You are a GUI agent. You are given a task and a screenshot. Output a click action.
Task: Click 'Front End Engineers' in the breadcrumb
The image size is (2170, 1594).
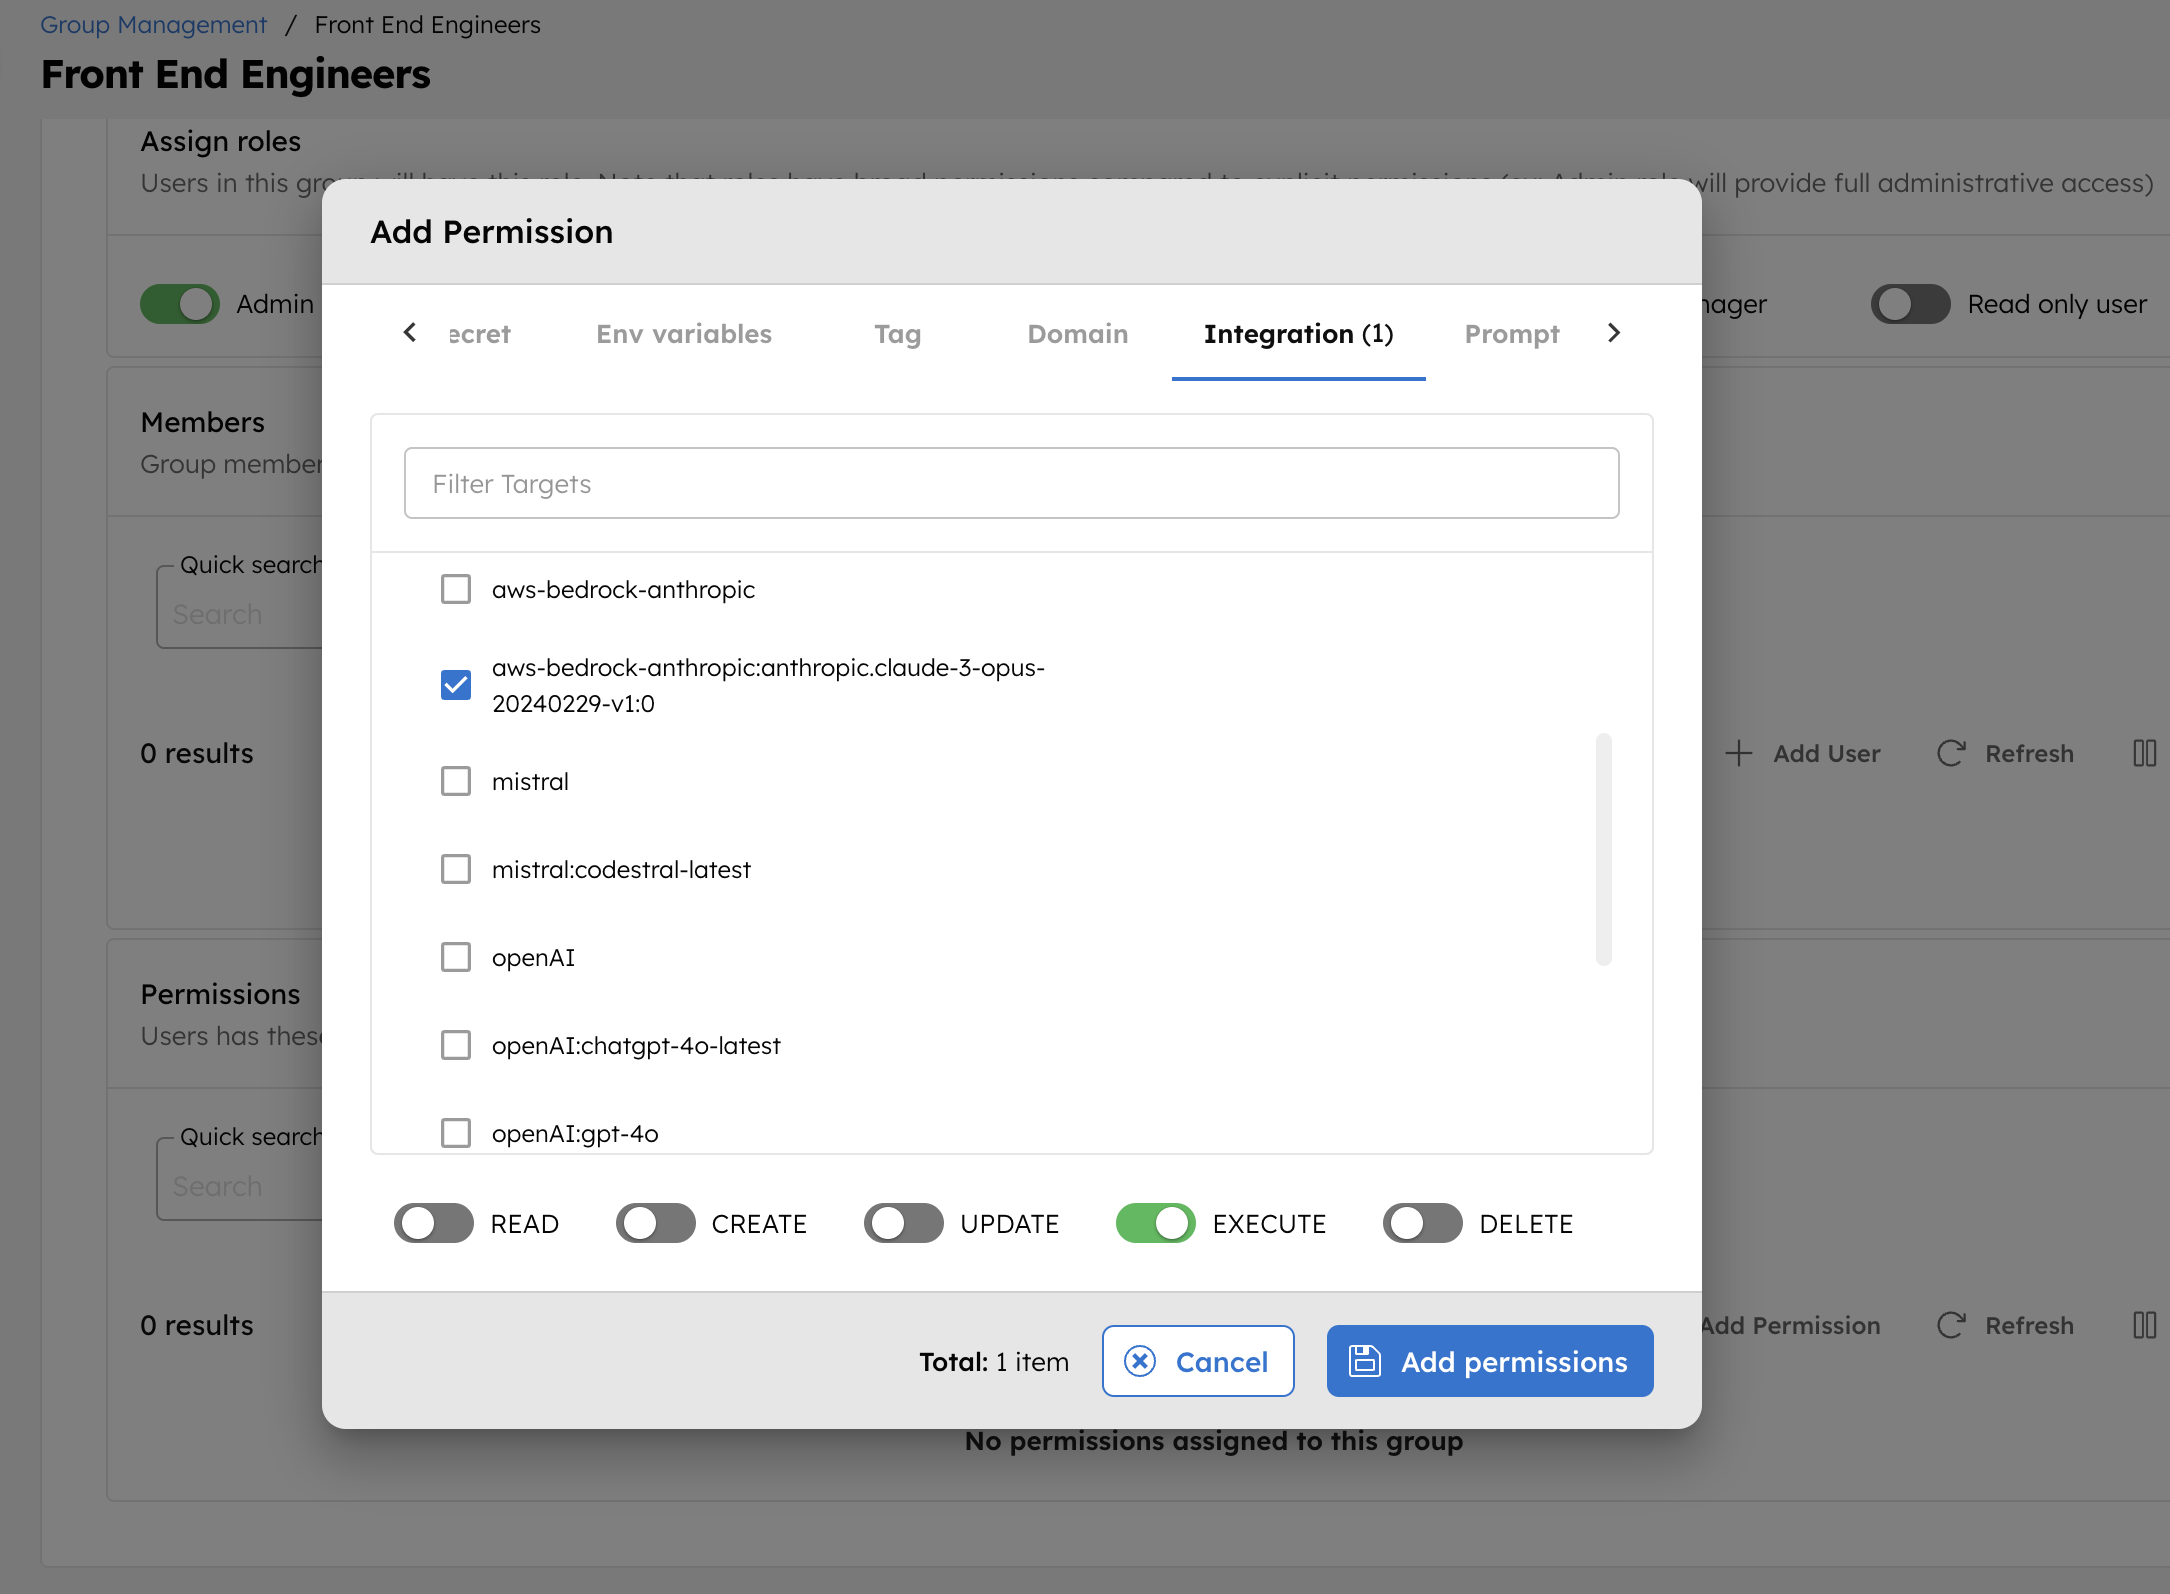427,24
